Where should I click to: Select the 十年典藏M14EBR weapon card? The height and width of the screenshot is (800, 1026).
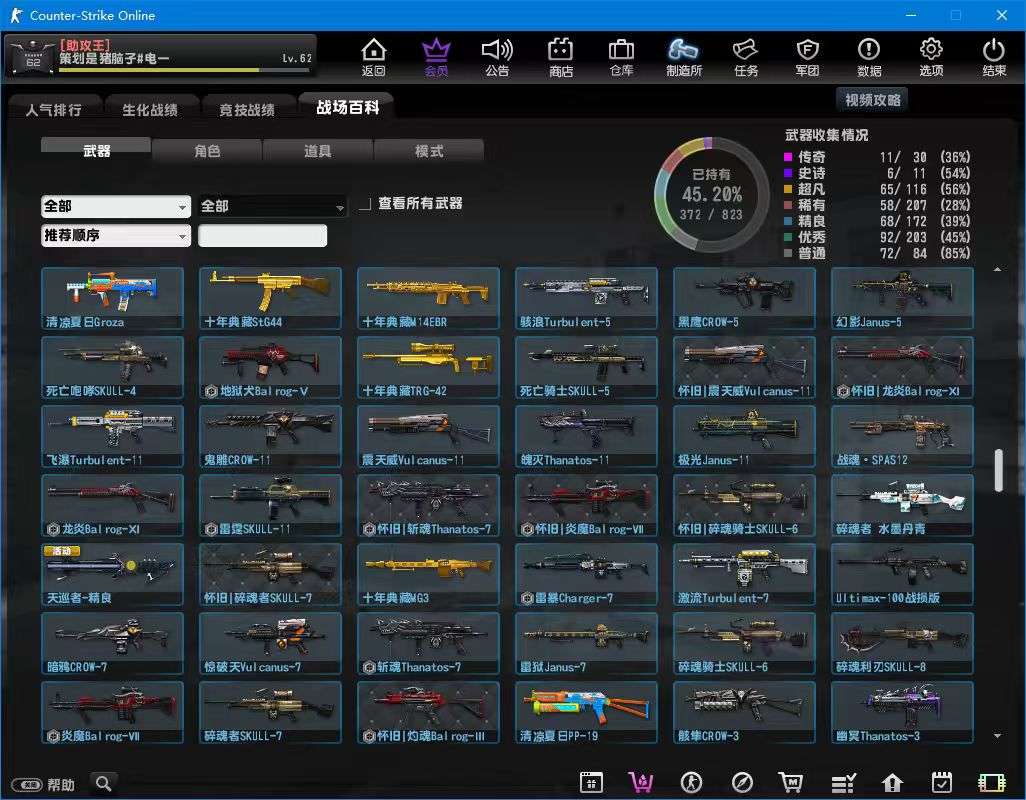click(x=429, y=298)
